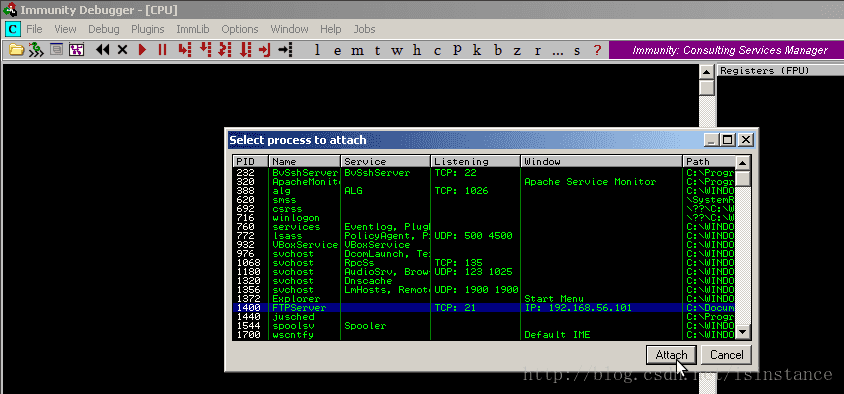Screen dimensions: 844x394
Task: Sort process list by PID column
Action: point(250,161)
